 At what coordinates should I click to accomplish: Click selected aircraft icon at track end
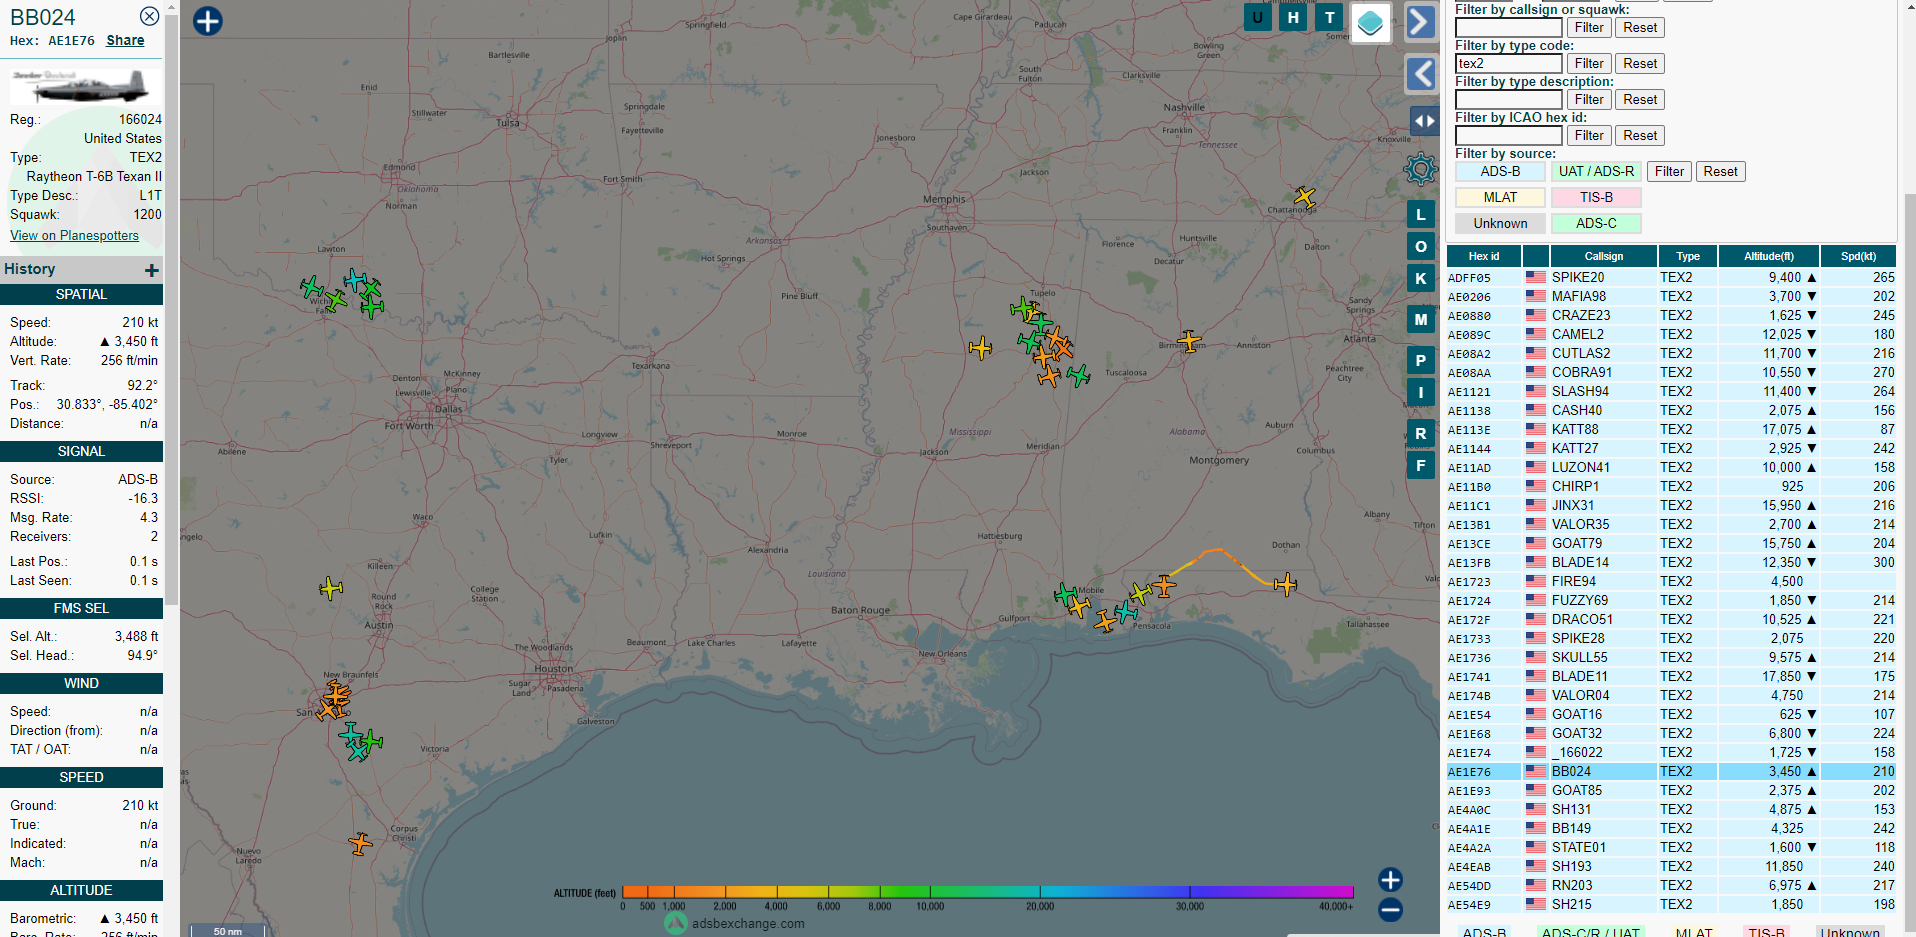1285,584
